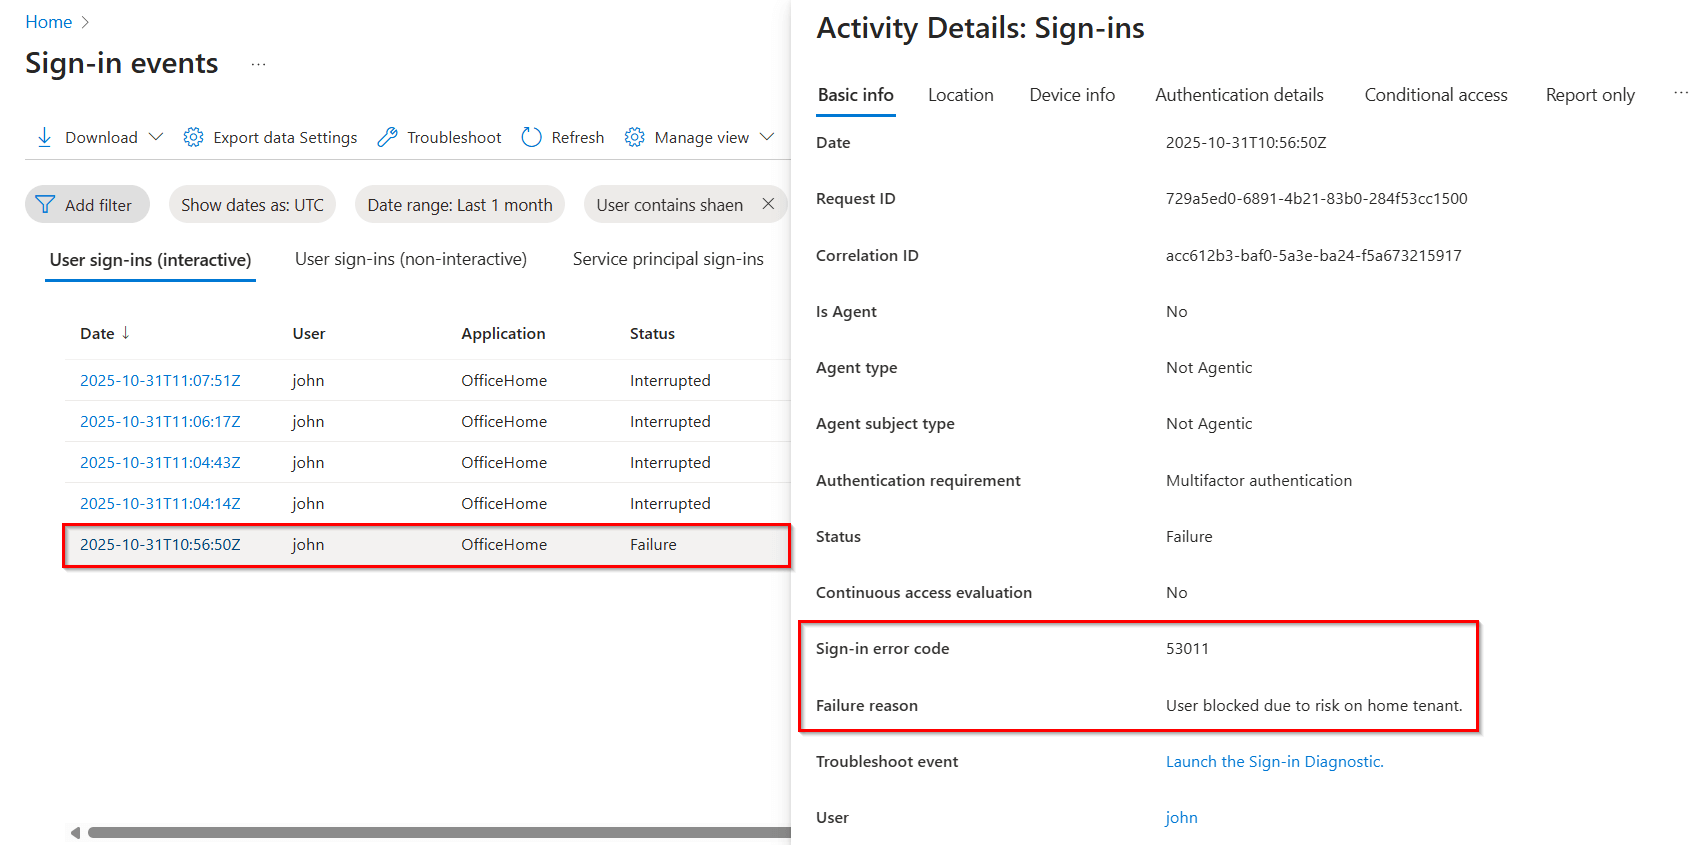
Task: Open ellipsis menu beside Sign-in events title
Action: [x=258, y=64]
